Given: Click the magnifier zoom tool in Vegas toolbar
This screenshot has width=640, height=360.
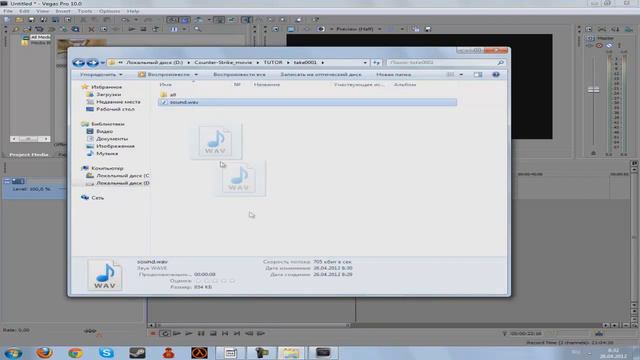Looking at the screenshot, I should pos(198,29).
